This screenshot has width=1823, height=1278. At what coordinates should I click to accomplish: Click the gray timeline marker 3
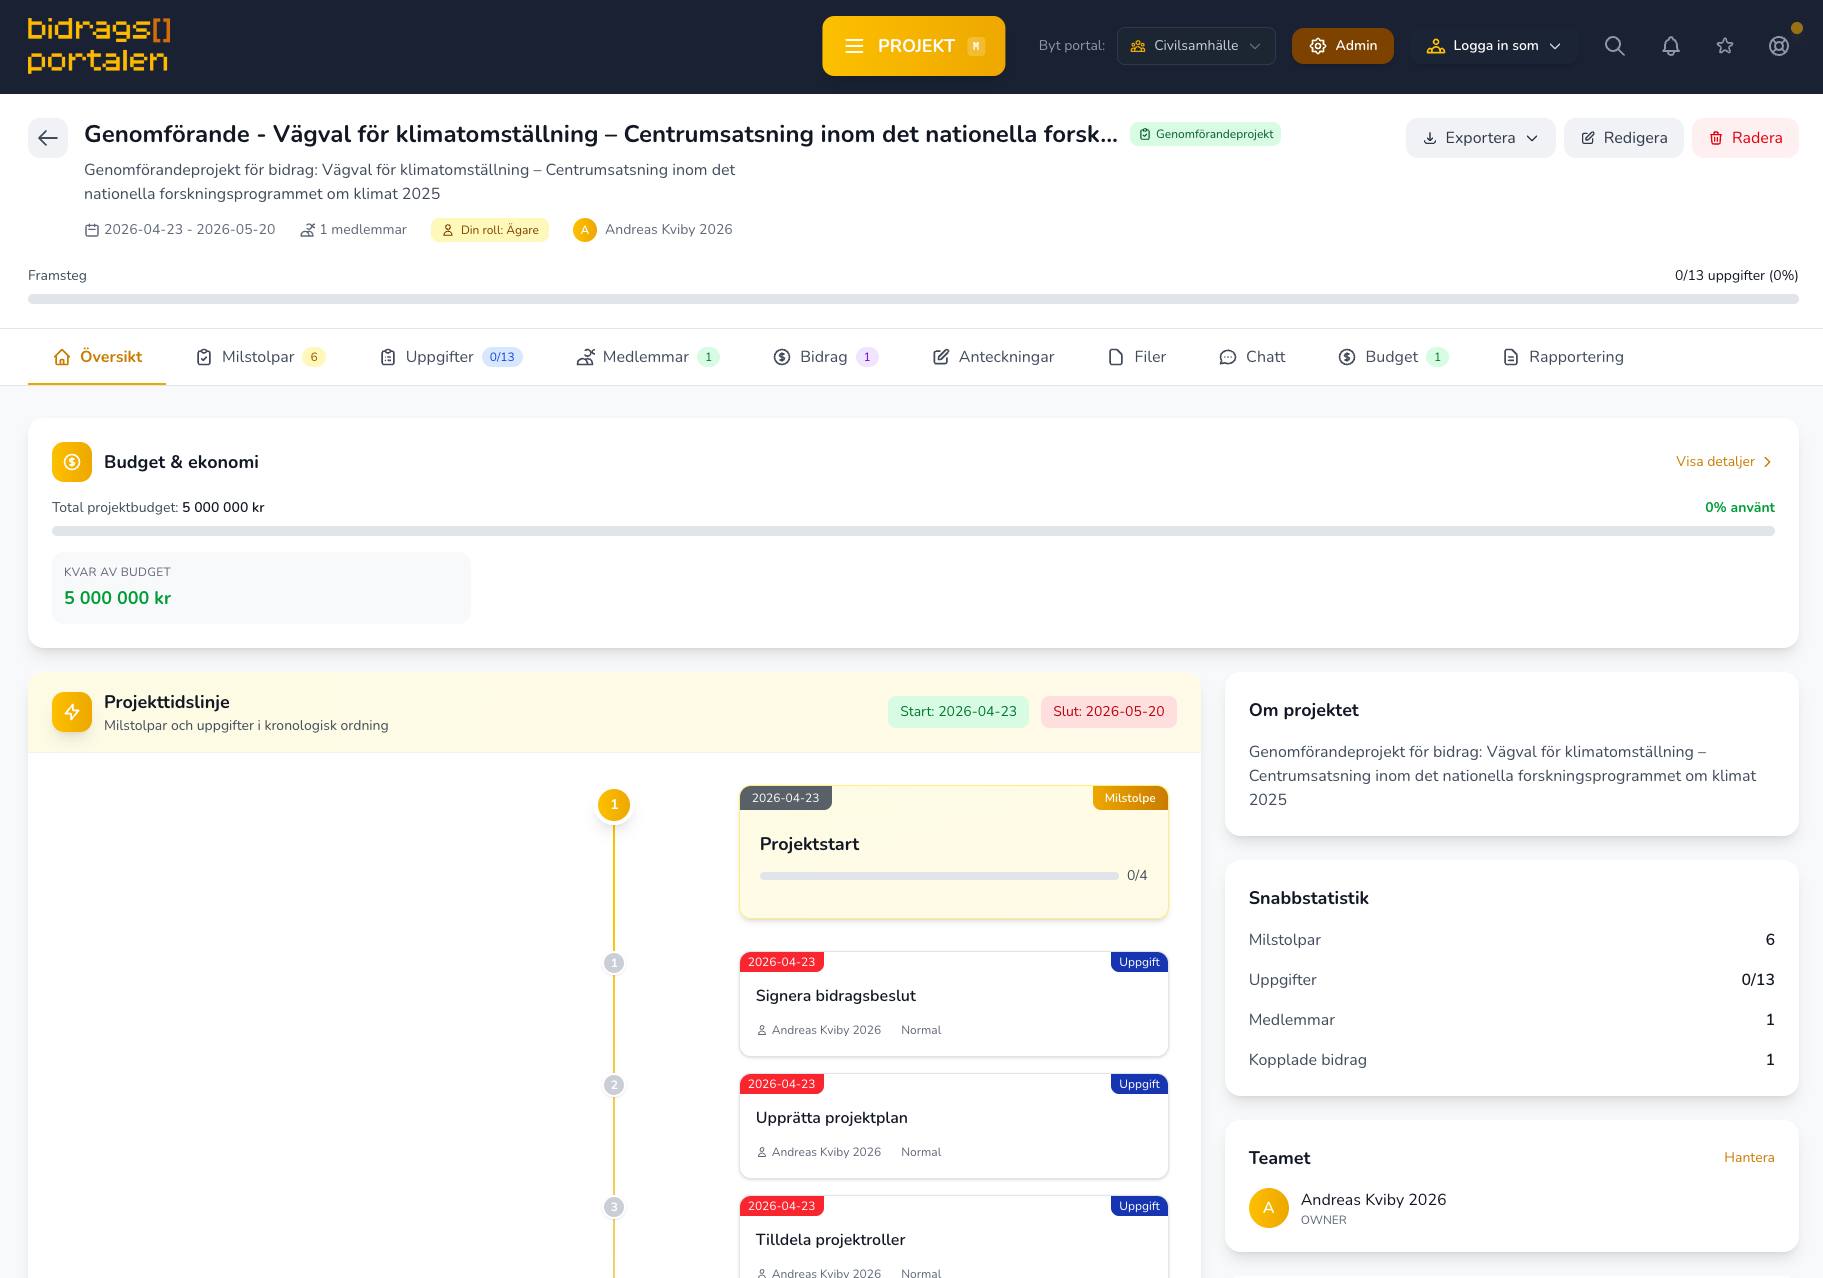coord(614,1207)
